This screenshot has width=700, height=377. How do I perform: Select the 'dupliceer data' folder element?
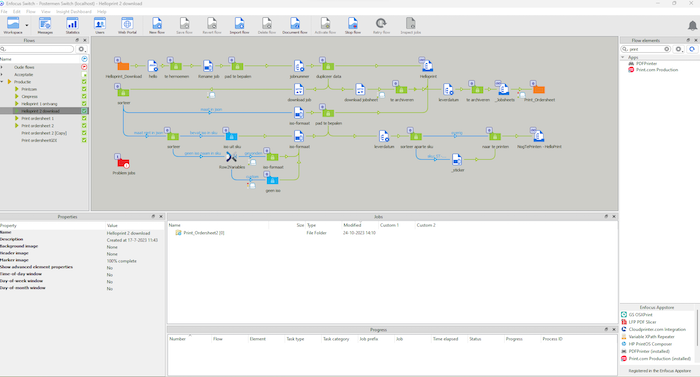coord(328,67)
